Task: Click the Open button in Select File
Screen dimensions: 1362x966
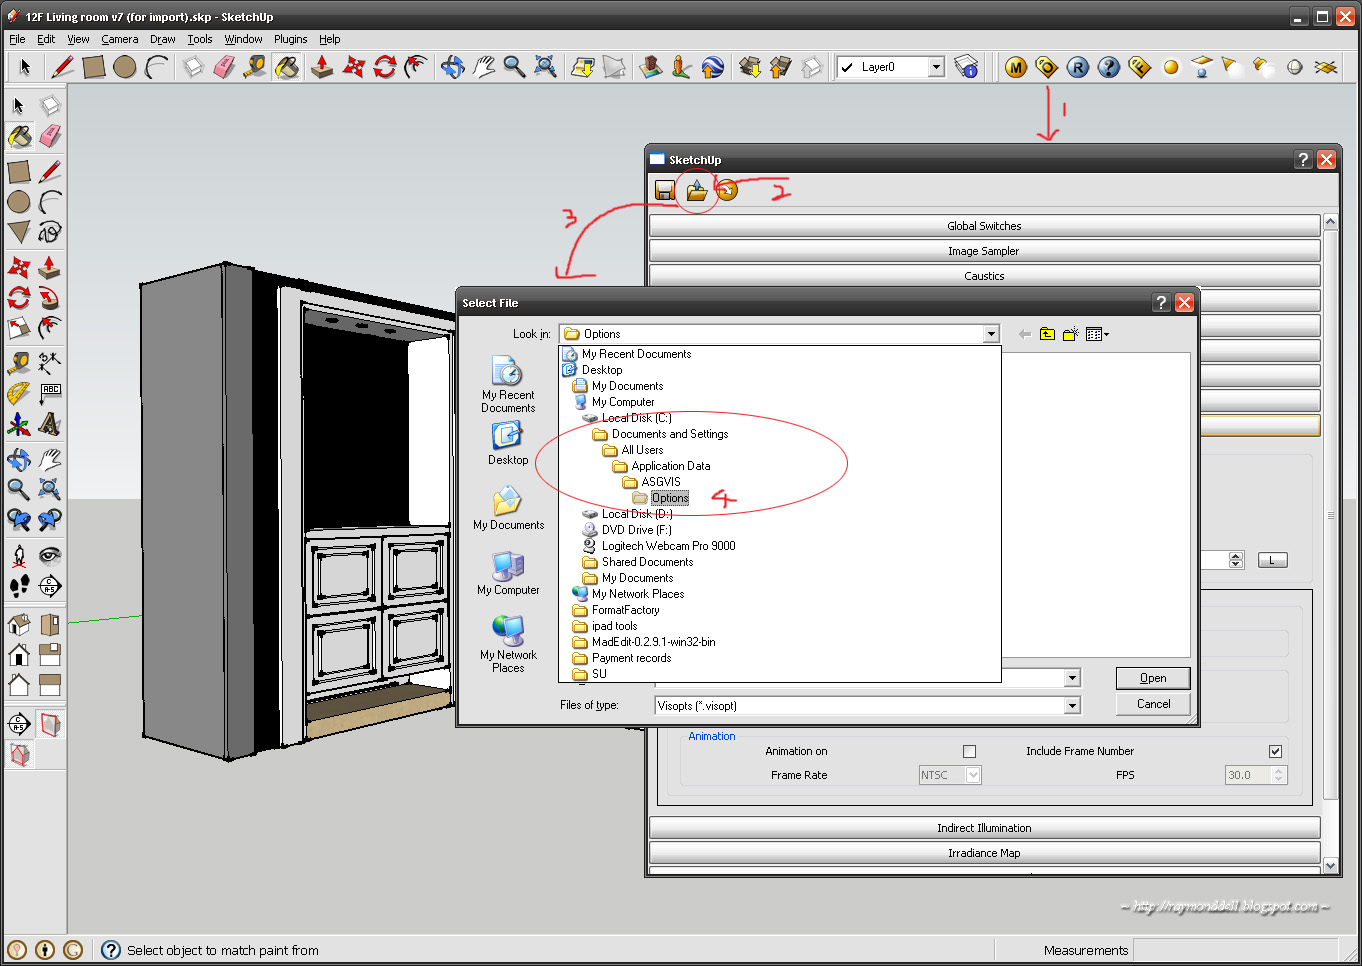Action: tap(1153, 678)
